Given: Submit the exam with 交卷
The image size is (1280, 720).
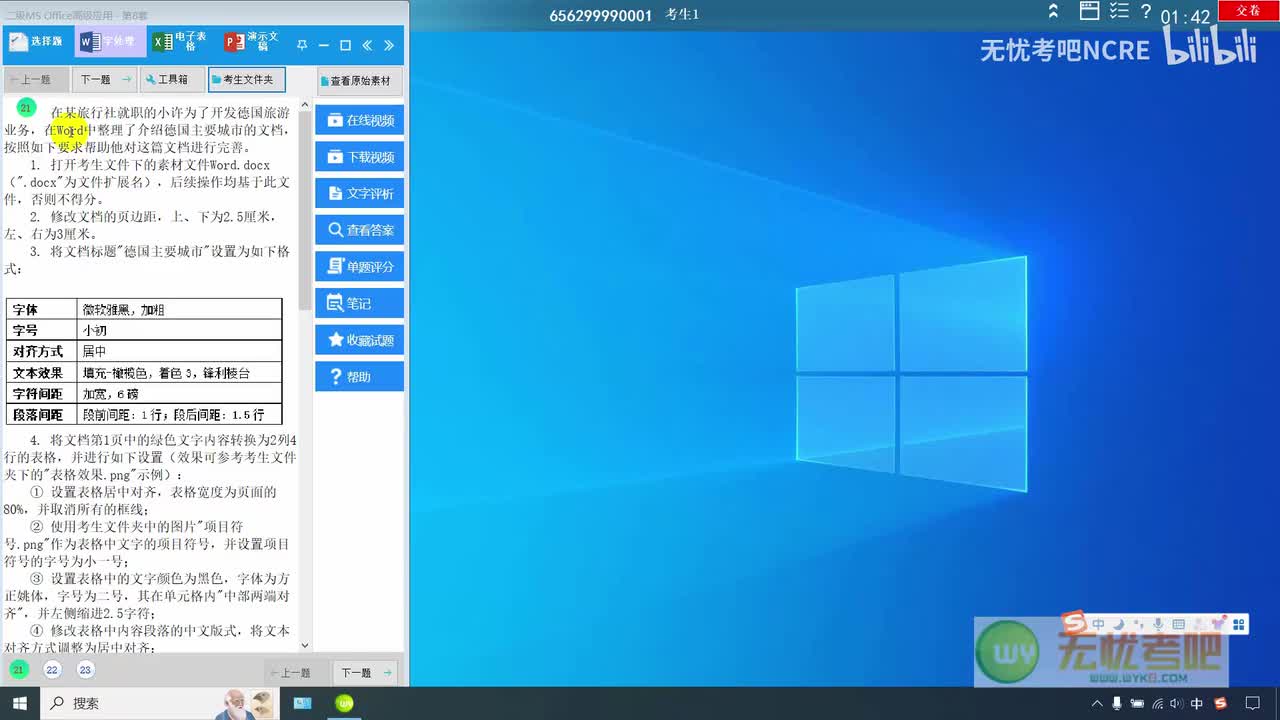Looking at the screenshot, I should click(1248, 10).
